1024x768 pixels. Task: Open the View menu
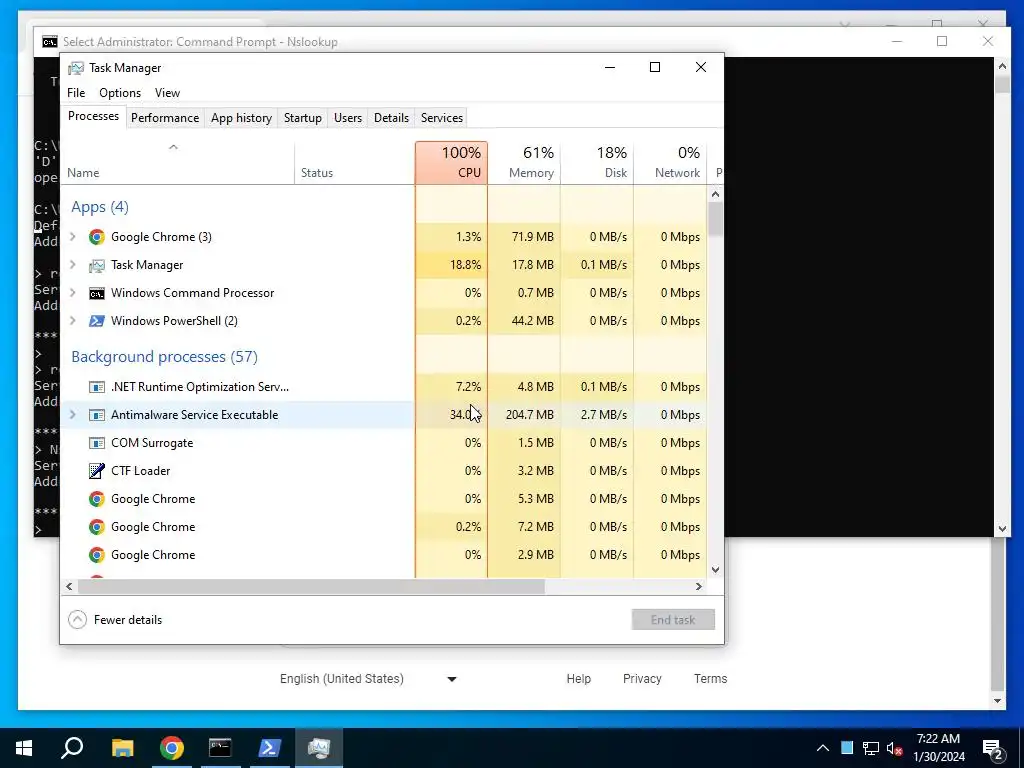pos(167,93)
